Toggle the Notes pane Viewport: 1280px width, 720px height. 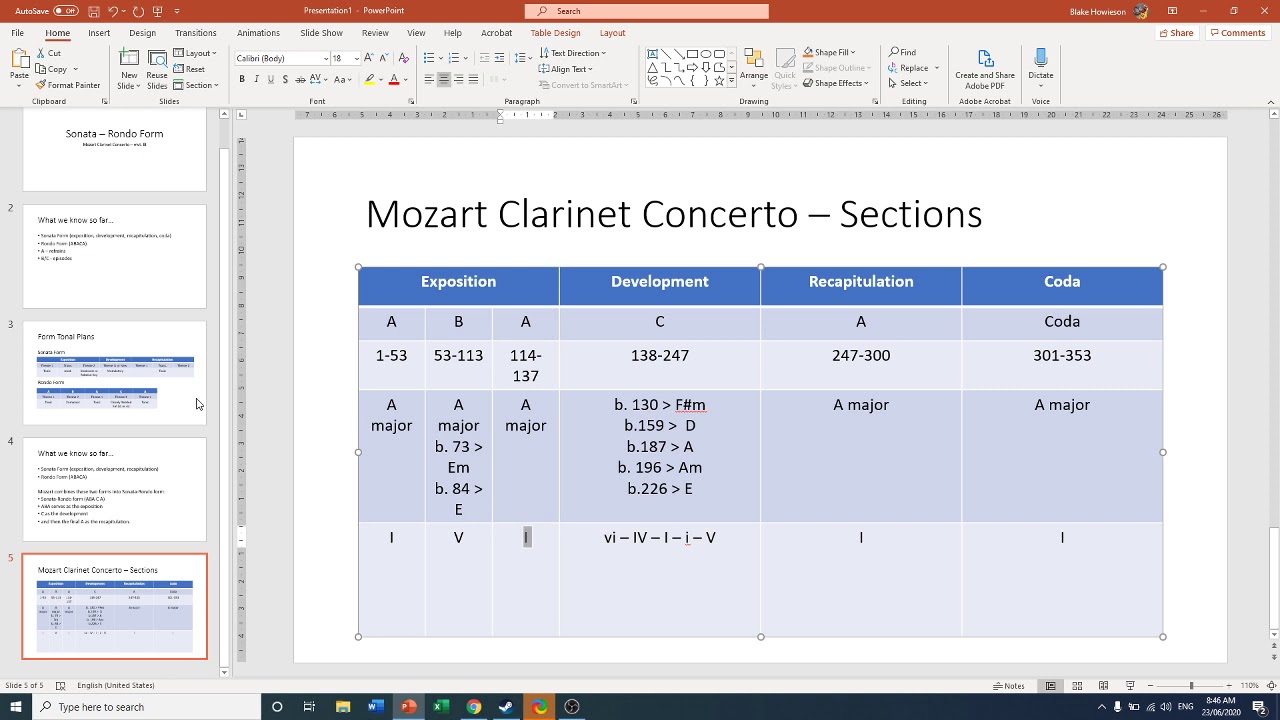pos(1009,686)
